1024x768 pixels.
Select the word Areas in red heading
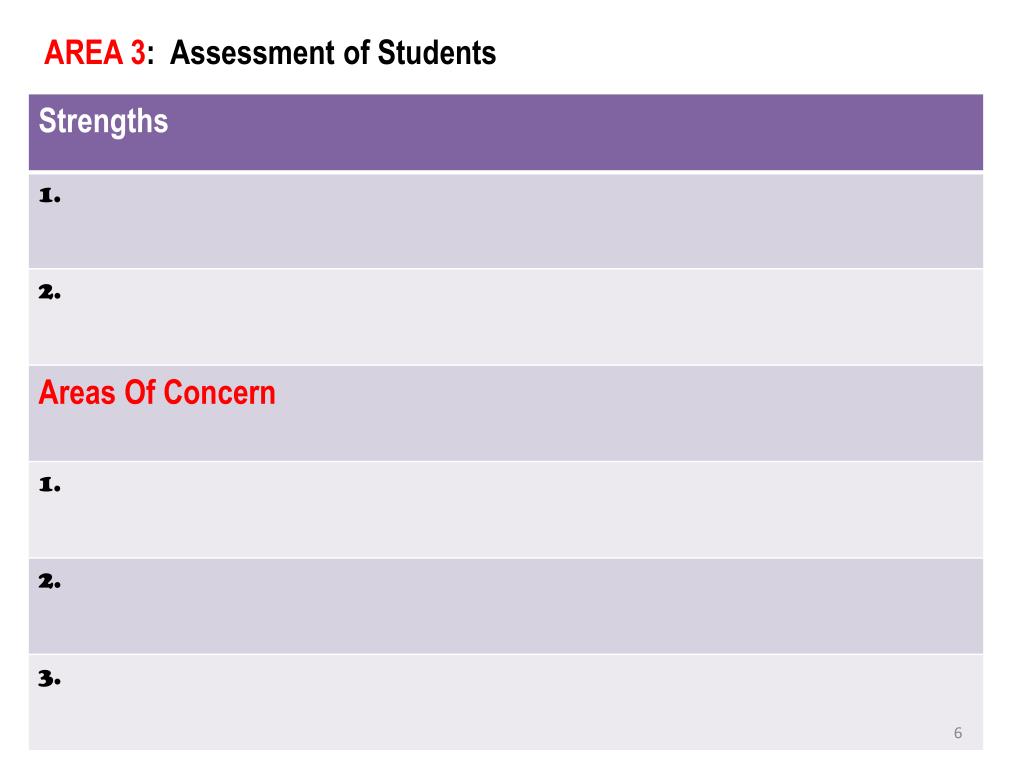point(77,393)
